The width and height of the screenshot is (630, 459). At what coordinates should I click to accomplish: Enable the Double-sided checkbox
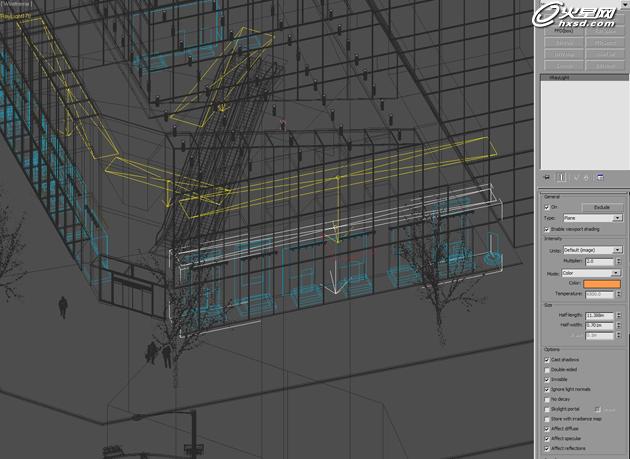[x=547, y=370]
